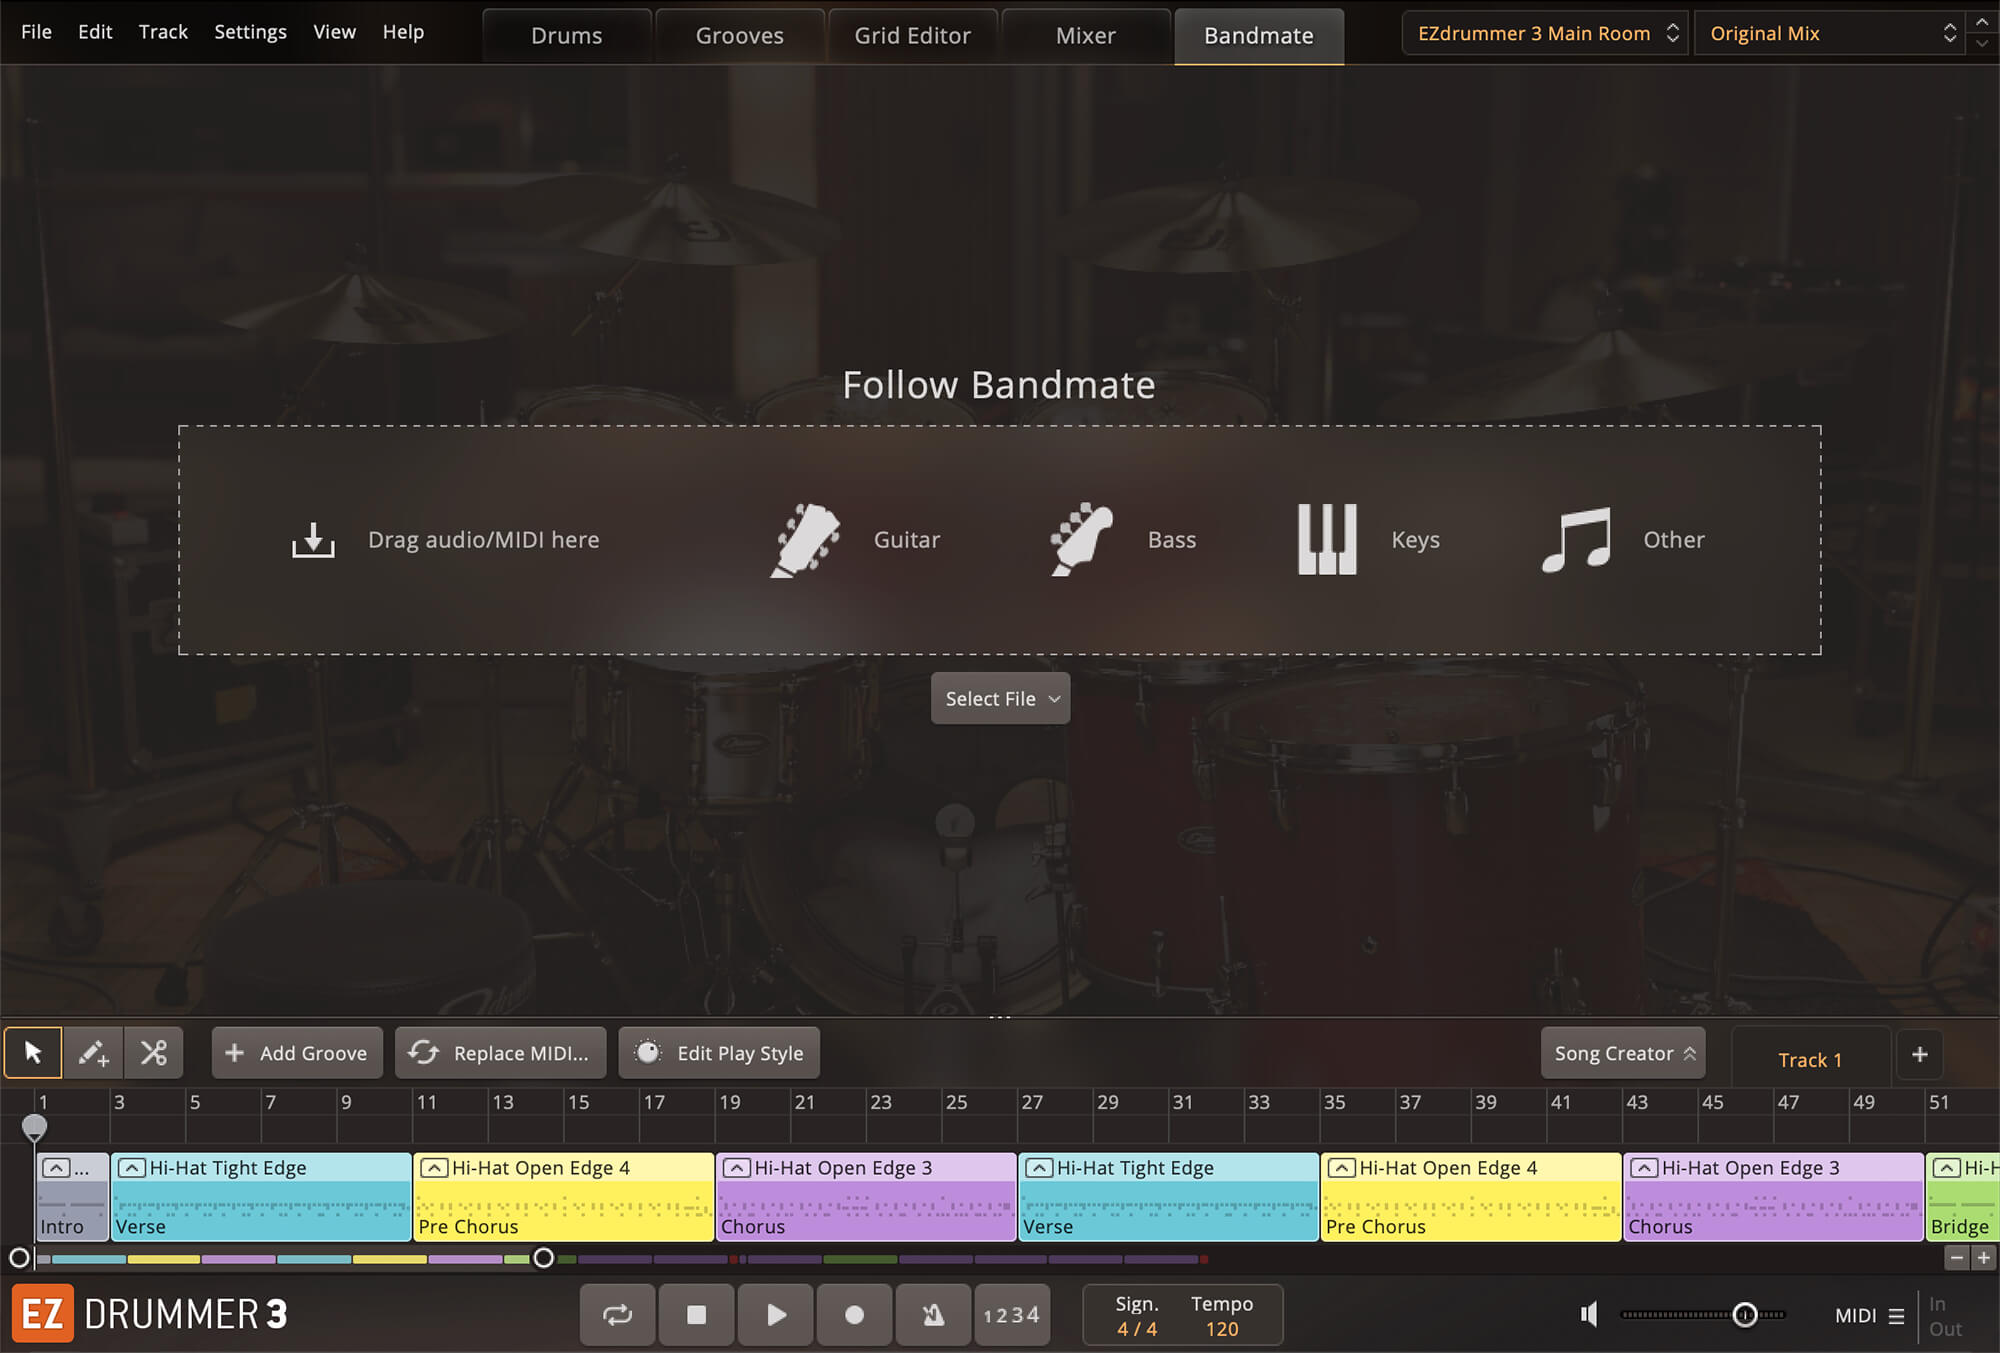Toggle loop playback on
The image size is (2000, 1353).
click(617, 1315)
